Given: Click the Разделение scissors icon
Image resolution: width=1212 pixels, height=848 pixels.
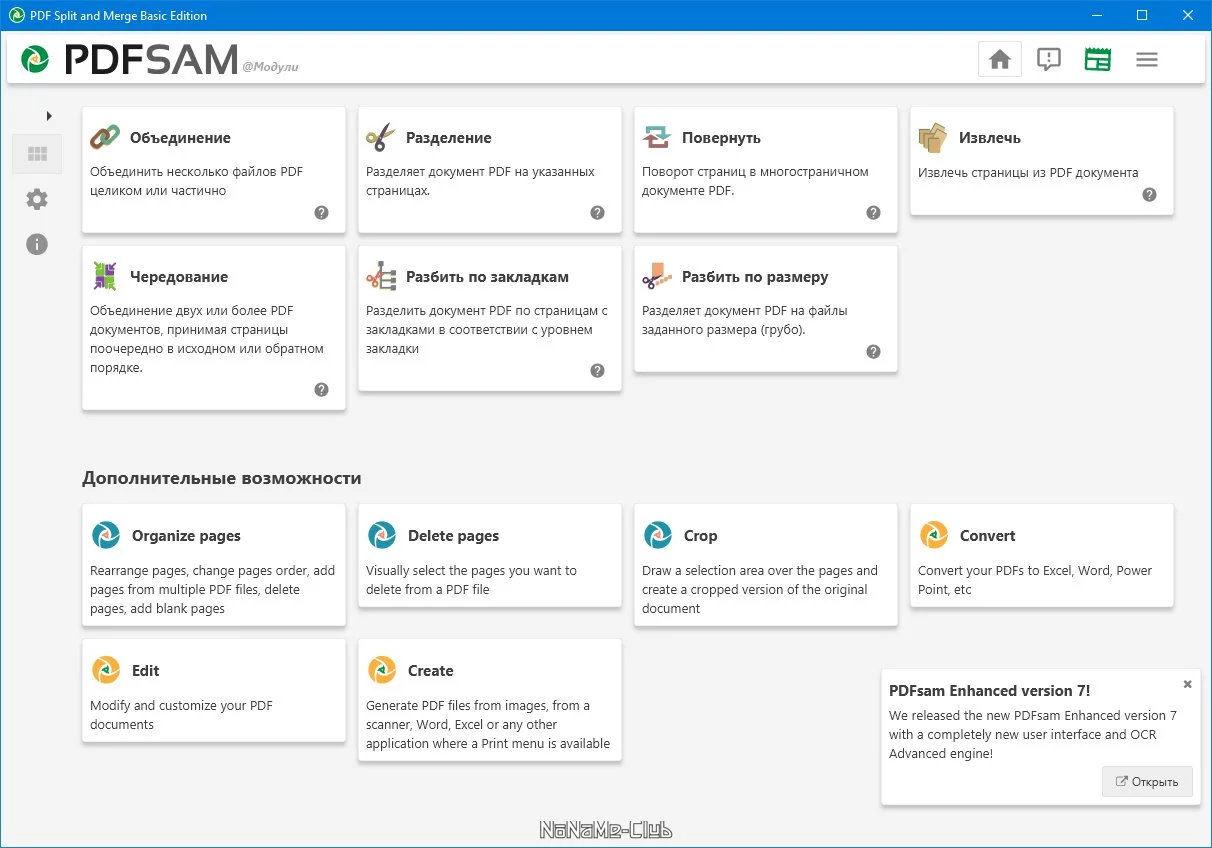Looking at the screenshot, I should 381,137.
